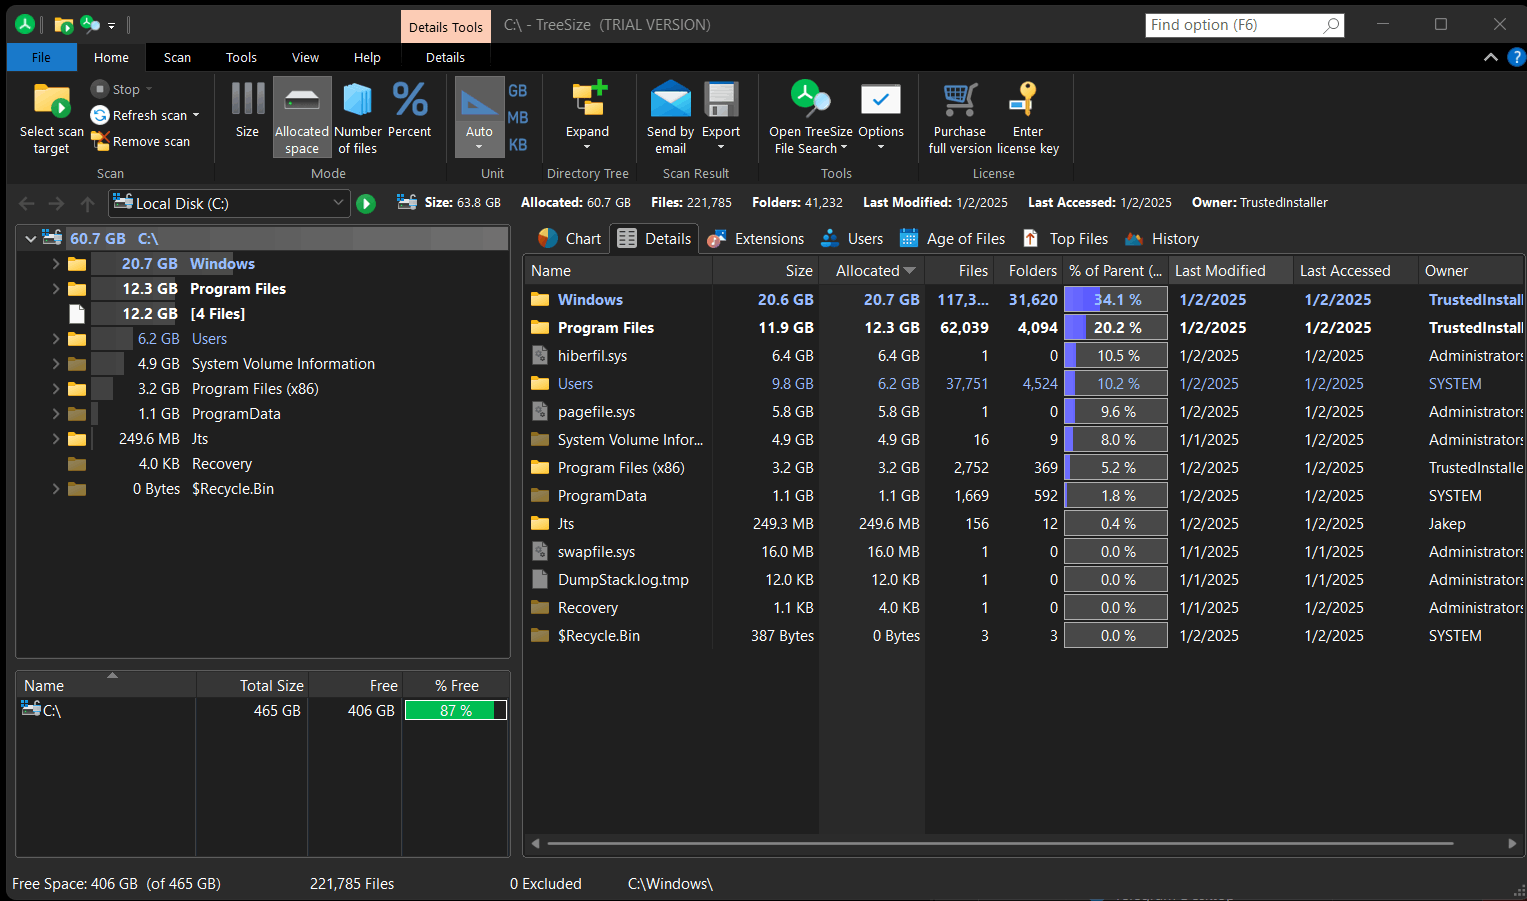This screenshot has width=1527, height=901.
Task: Expand the Windows folder in tree
Action: click(x=55, y=264)
